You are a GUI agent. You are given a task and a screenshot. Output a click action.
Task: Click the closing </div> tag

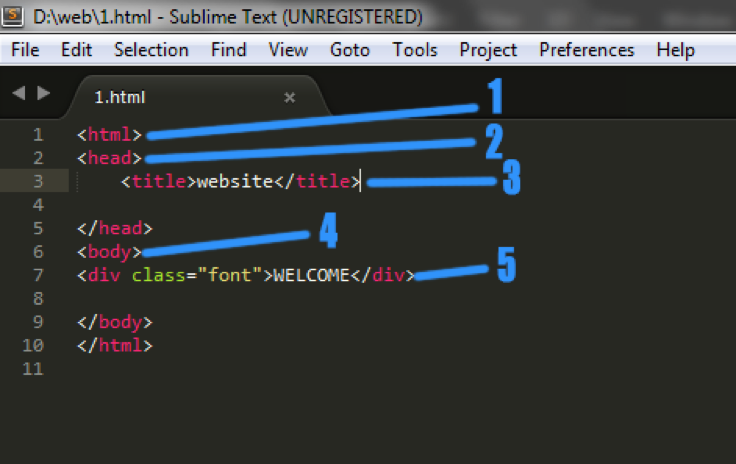[383, 275]
